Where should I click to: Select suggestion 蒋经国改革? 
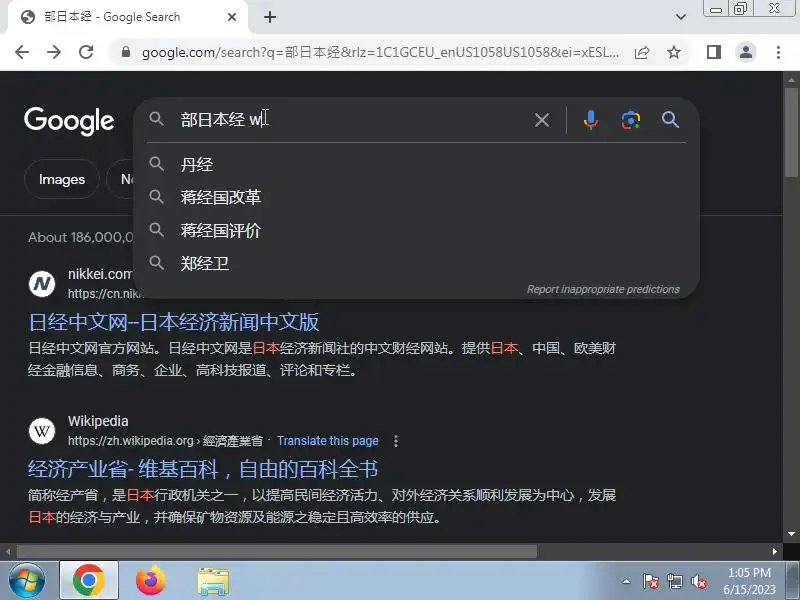[416, 197]
